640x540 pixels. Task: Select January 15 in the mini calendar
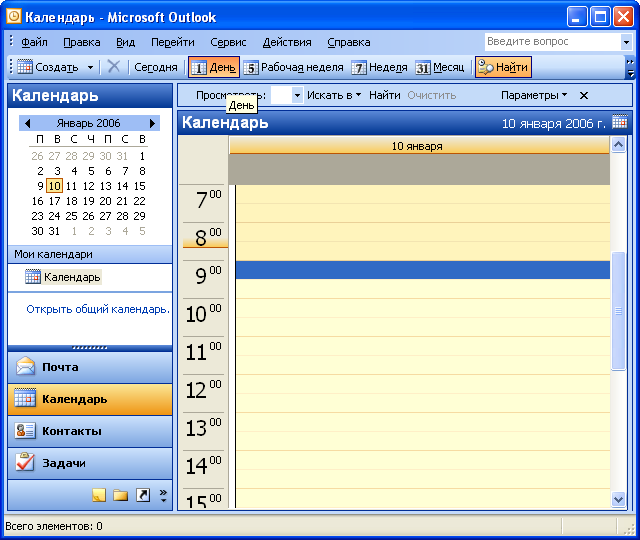pos(140,186)
